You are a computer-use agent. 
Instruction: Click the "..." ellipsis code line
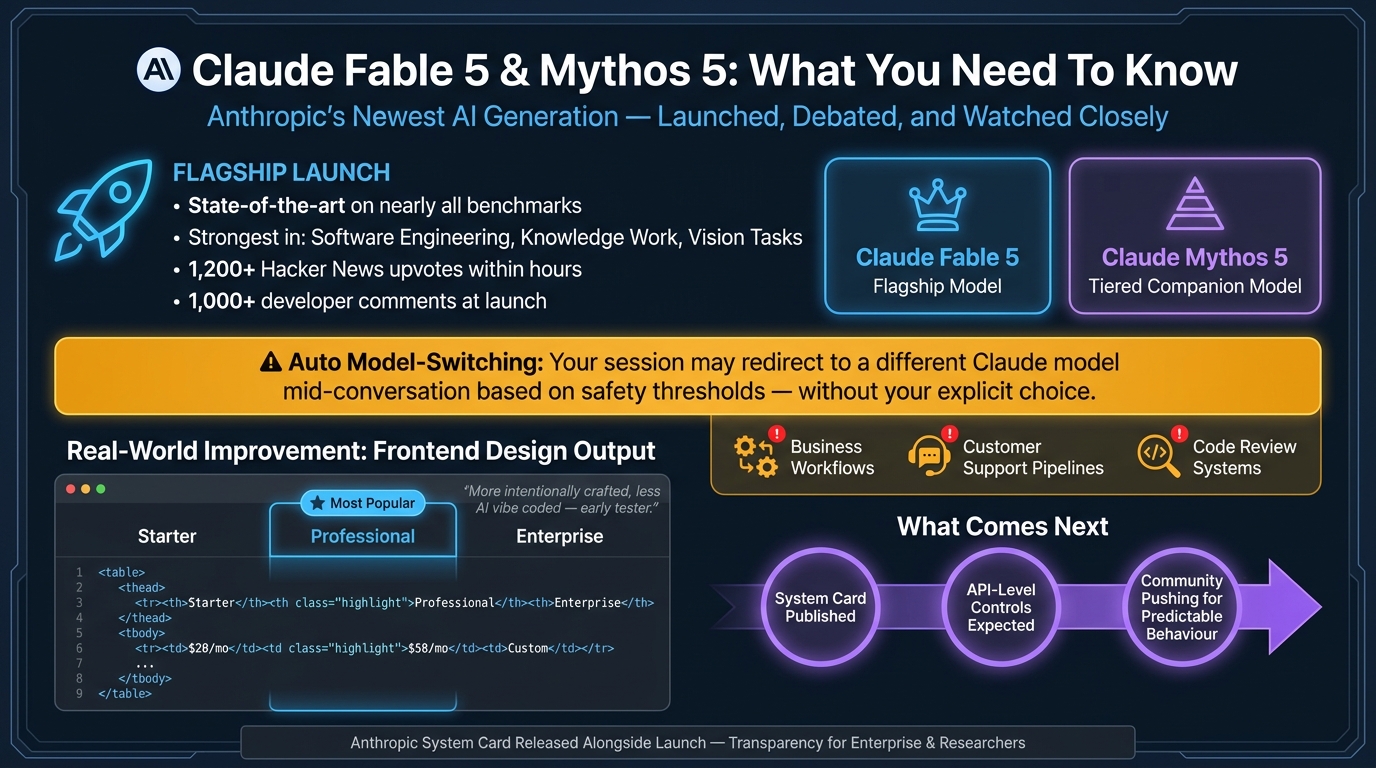145,663
